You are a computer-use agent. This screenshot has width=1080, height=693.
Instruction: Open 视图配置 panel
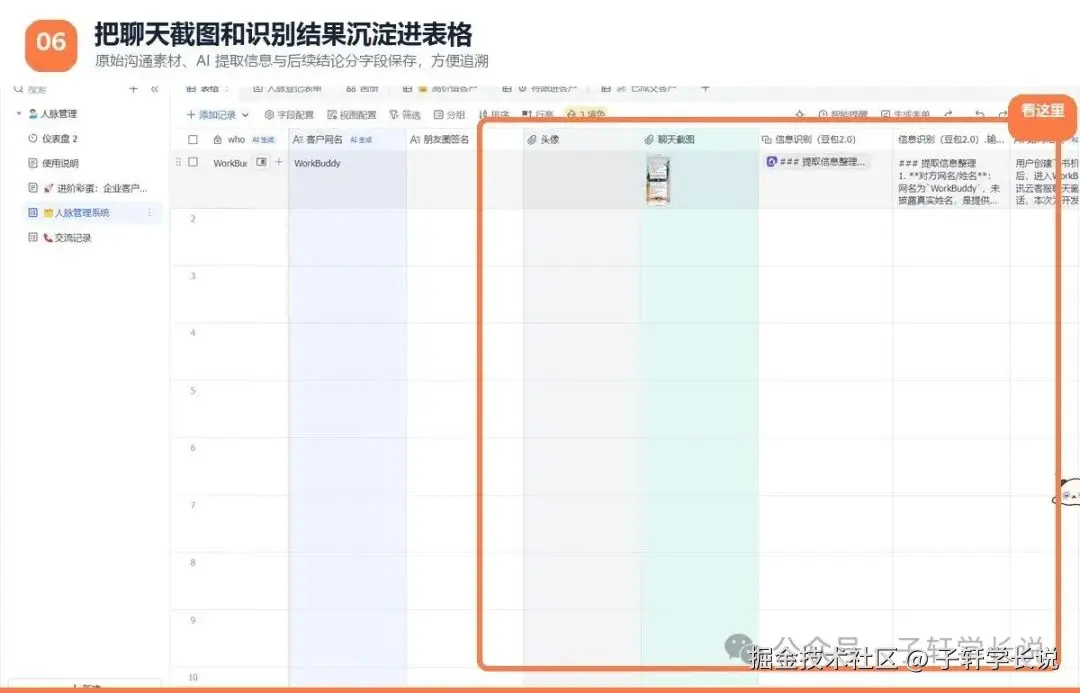pos(352,114)
